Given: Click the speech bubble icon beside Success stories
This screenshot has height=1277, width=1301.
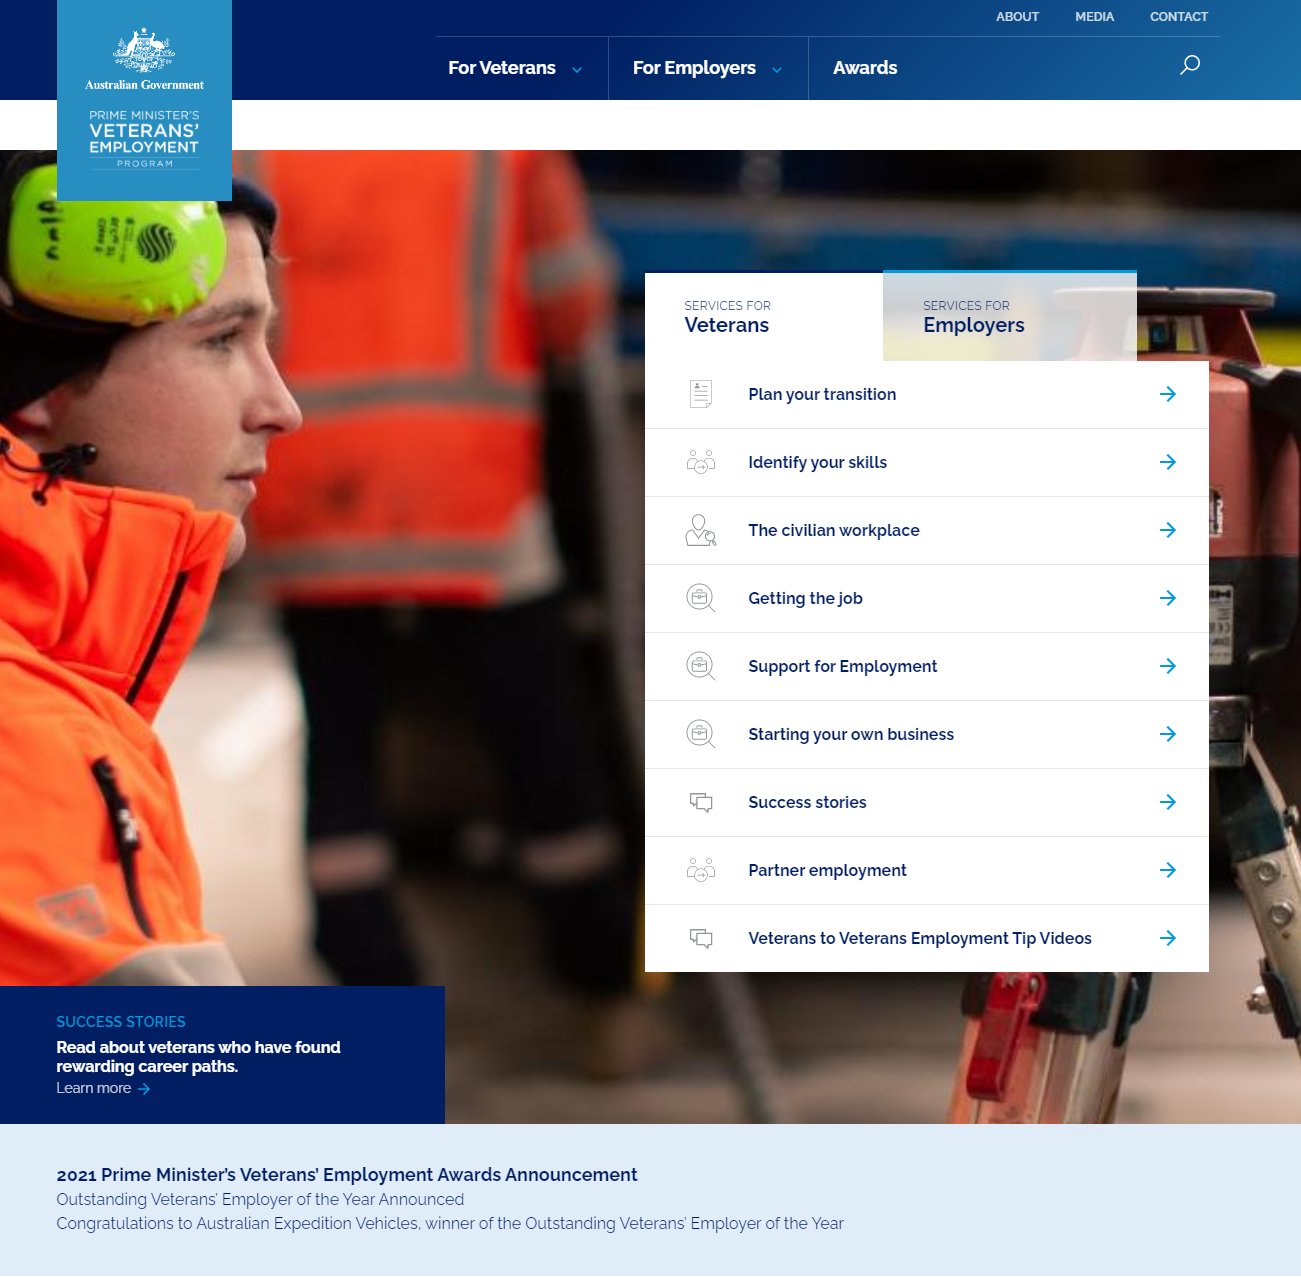Looking at the screenshot, I should (701, 802).
